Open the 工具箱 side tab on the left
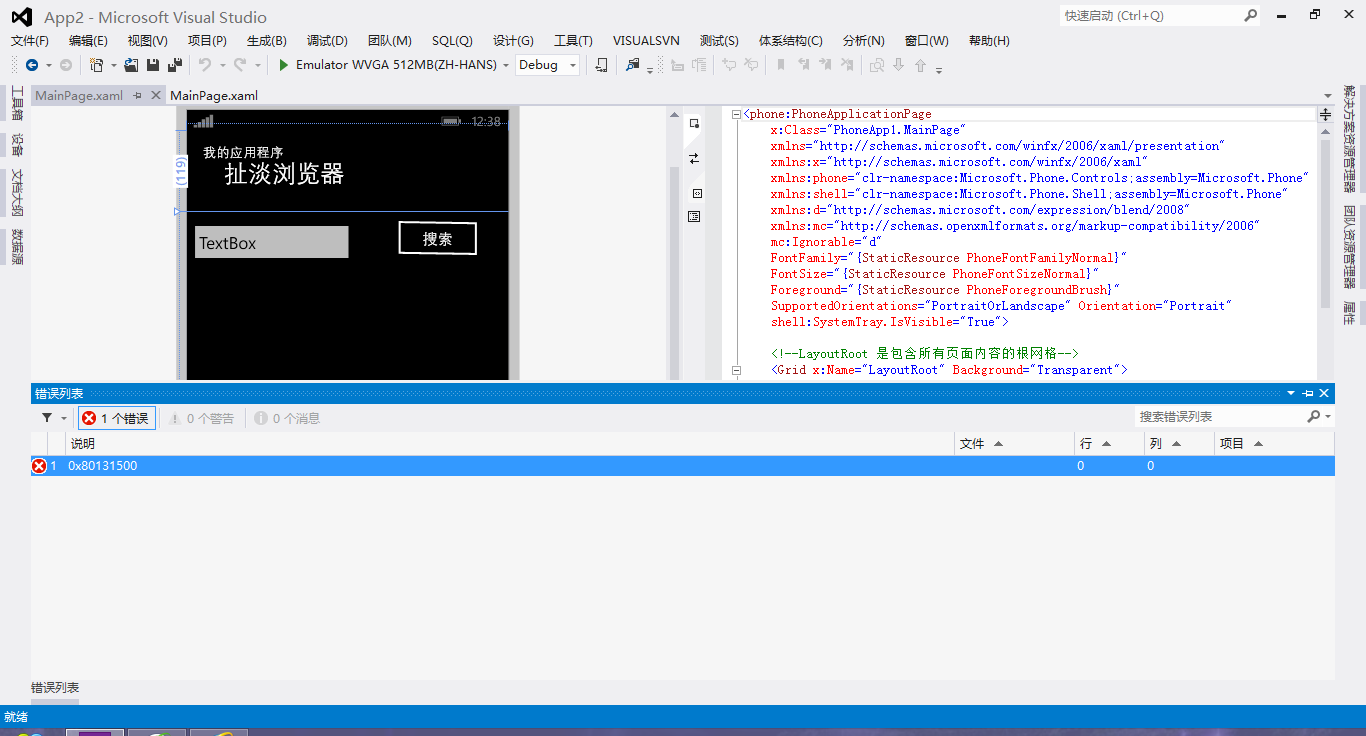Screen dimensions: 1366x736 point(17,103)
